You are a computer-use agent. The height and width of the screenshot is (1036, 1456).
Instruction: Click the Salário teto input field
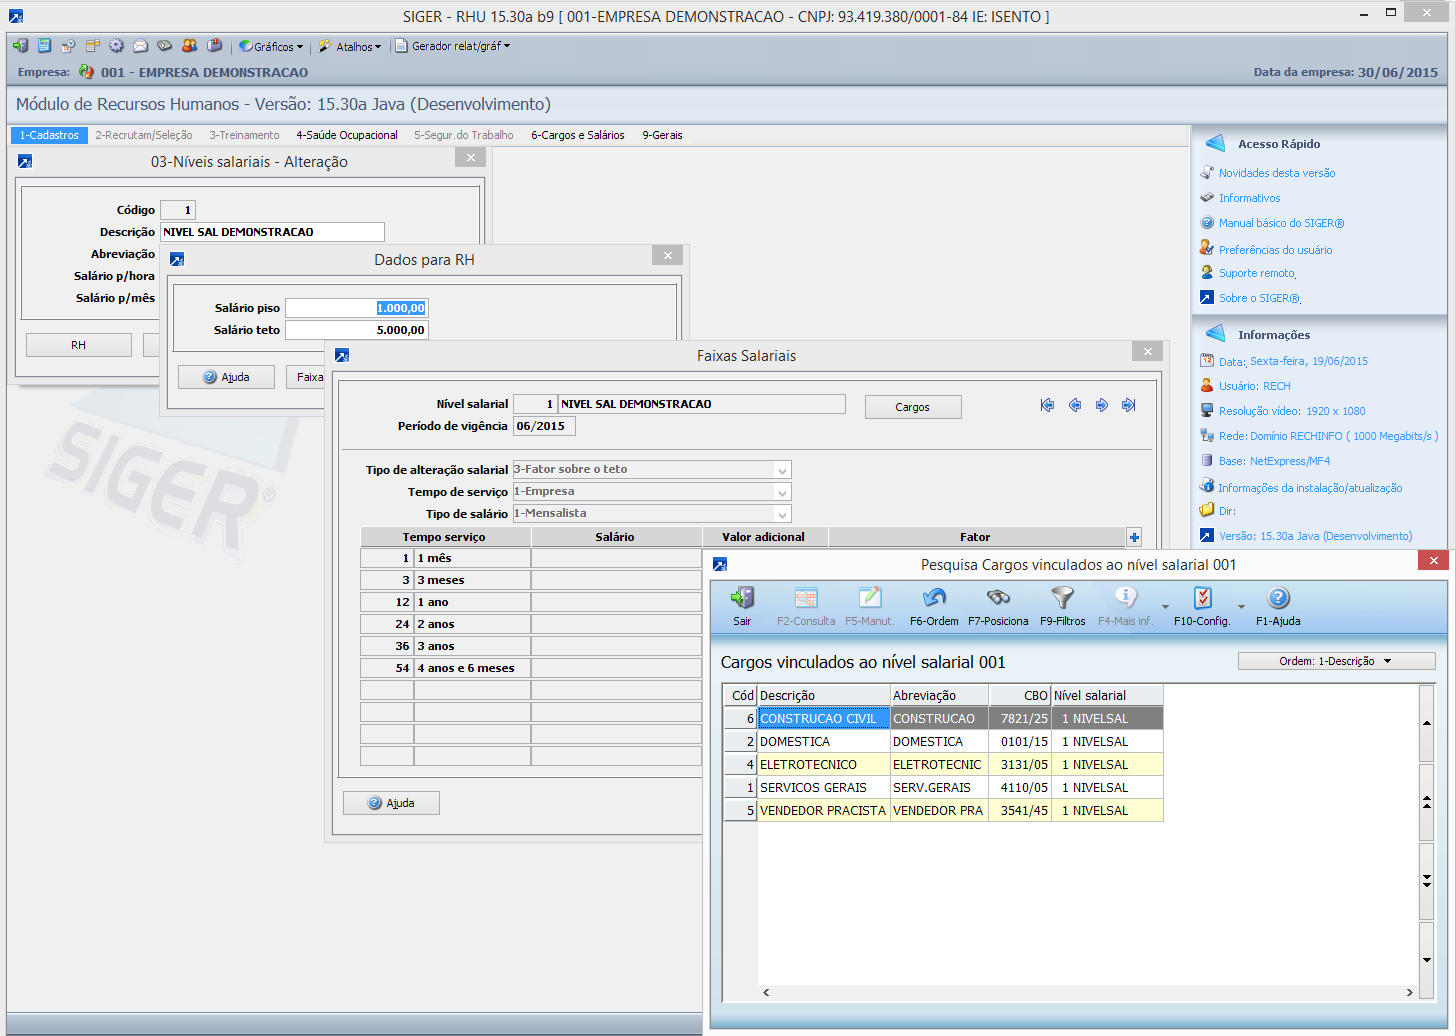click(x=356, y=330)
